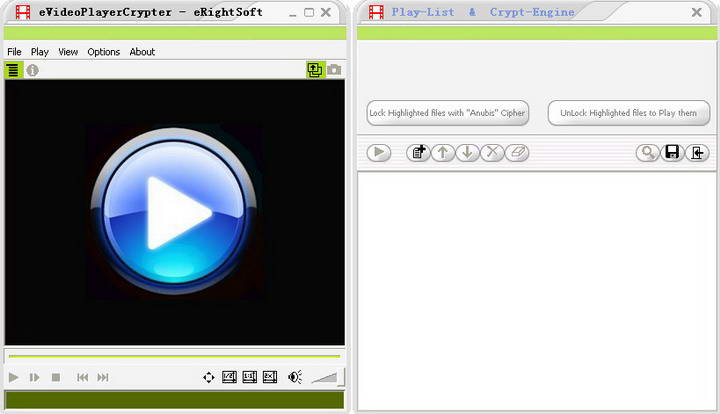The height and width of the screenshot is (414, 720).
Task: Click the film icon in Play-List title bar
Action: (376, 12)
